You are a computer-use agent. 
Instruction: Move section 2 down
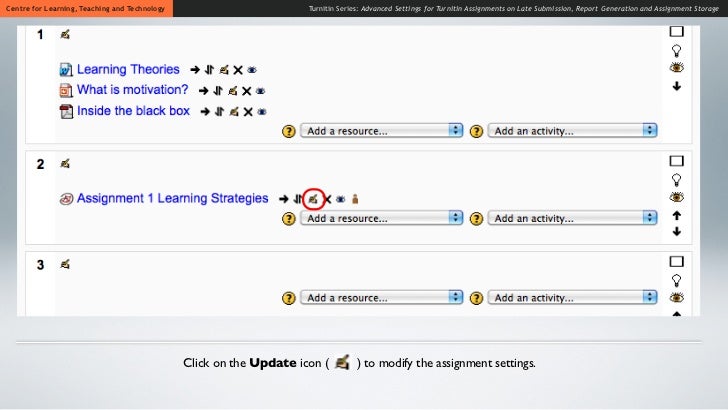click(676, 231)
